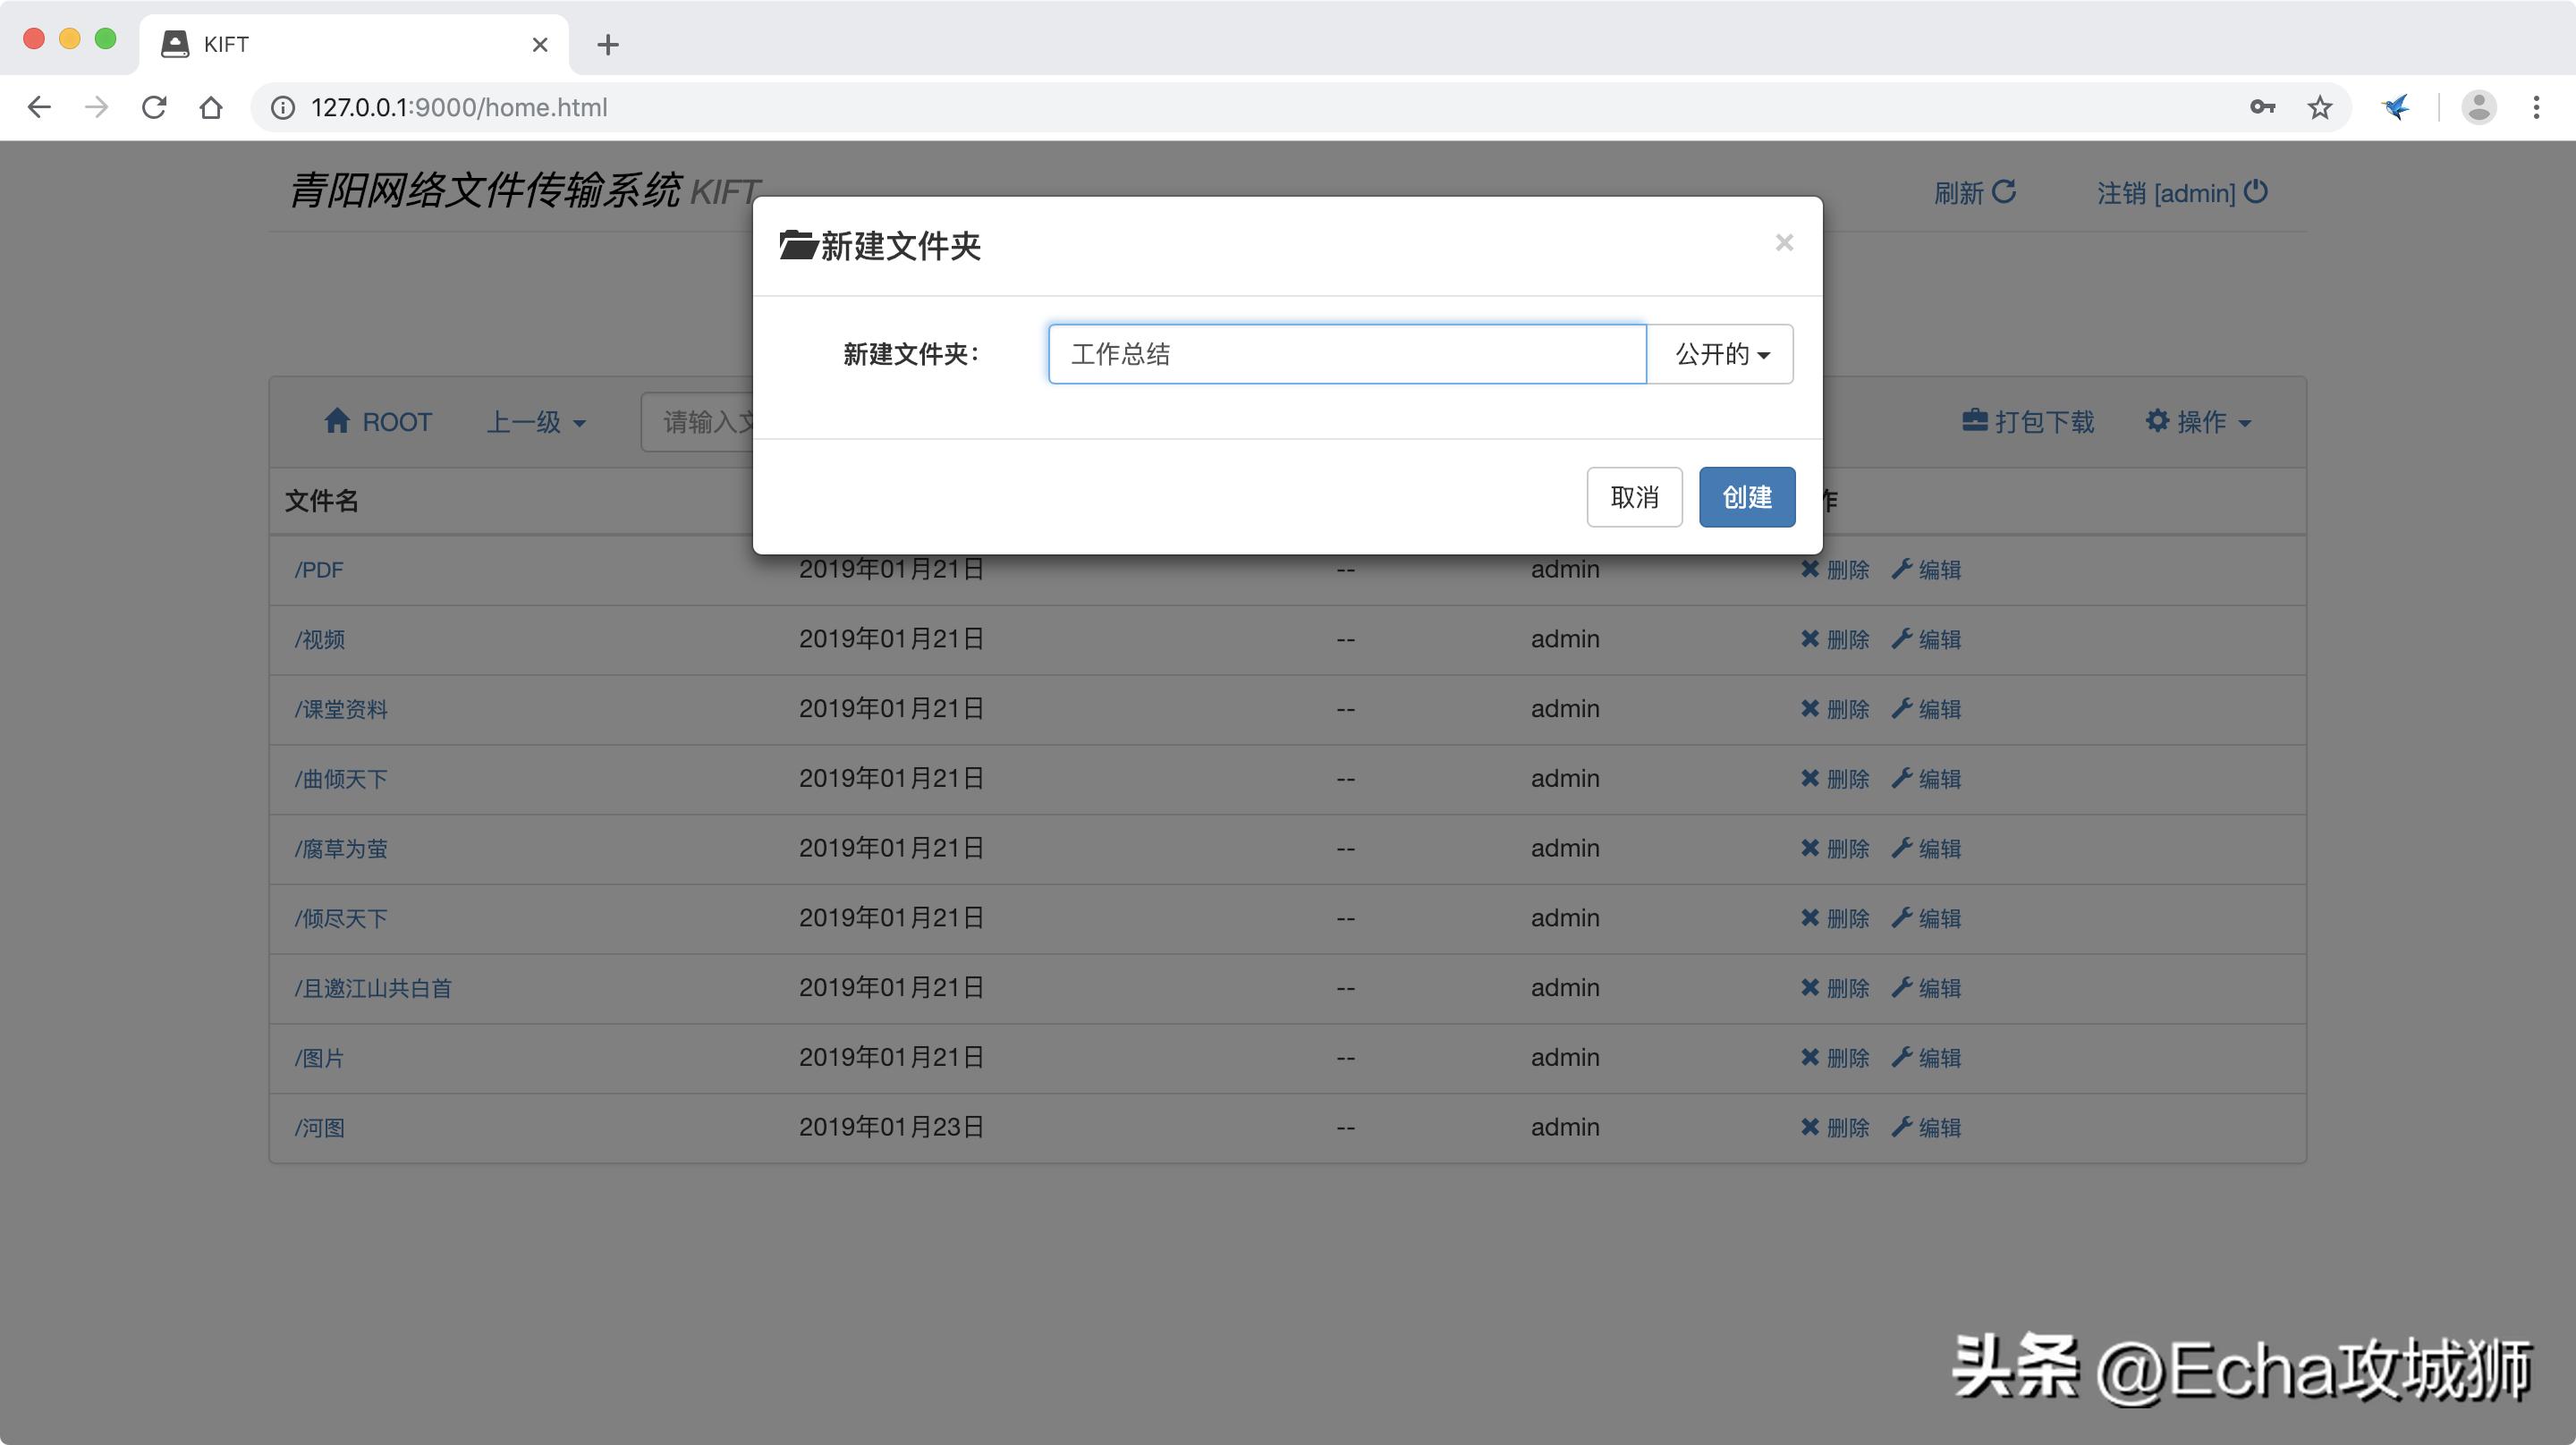Image resolution: width=2576 pixels, height=1445 pixels.
Task: Expand the 上一级 dropdown
Action: pyautogui.click(x=536, y=421)
